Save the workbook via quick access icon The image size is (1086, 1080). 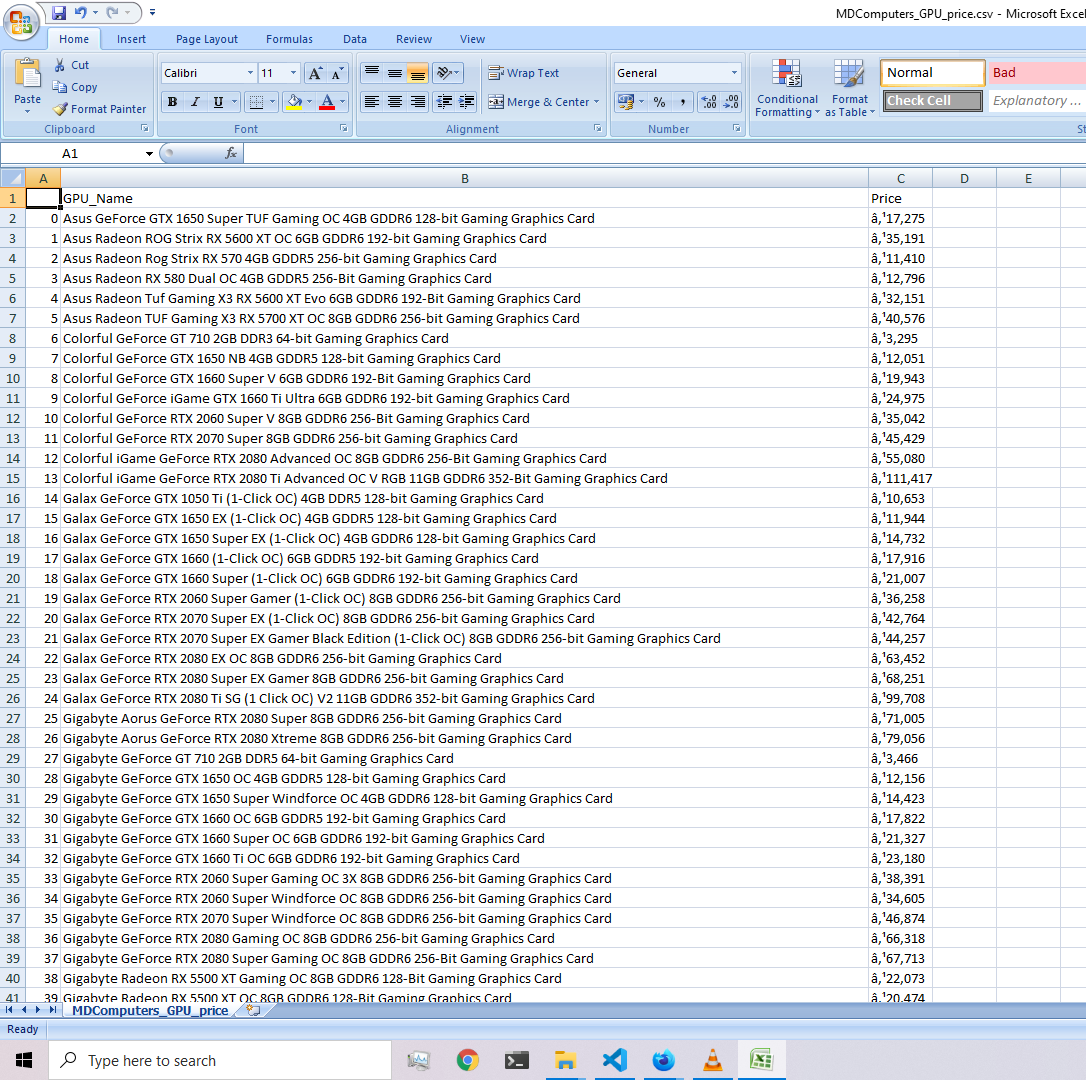[x=59, y=12]
